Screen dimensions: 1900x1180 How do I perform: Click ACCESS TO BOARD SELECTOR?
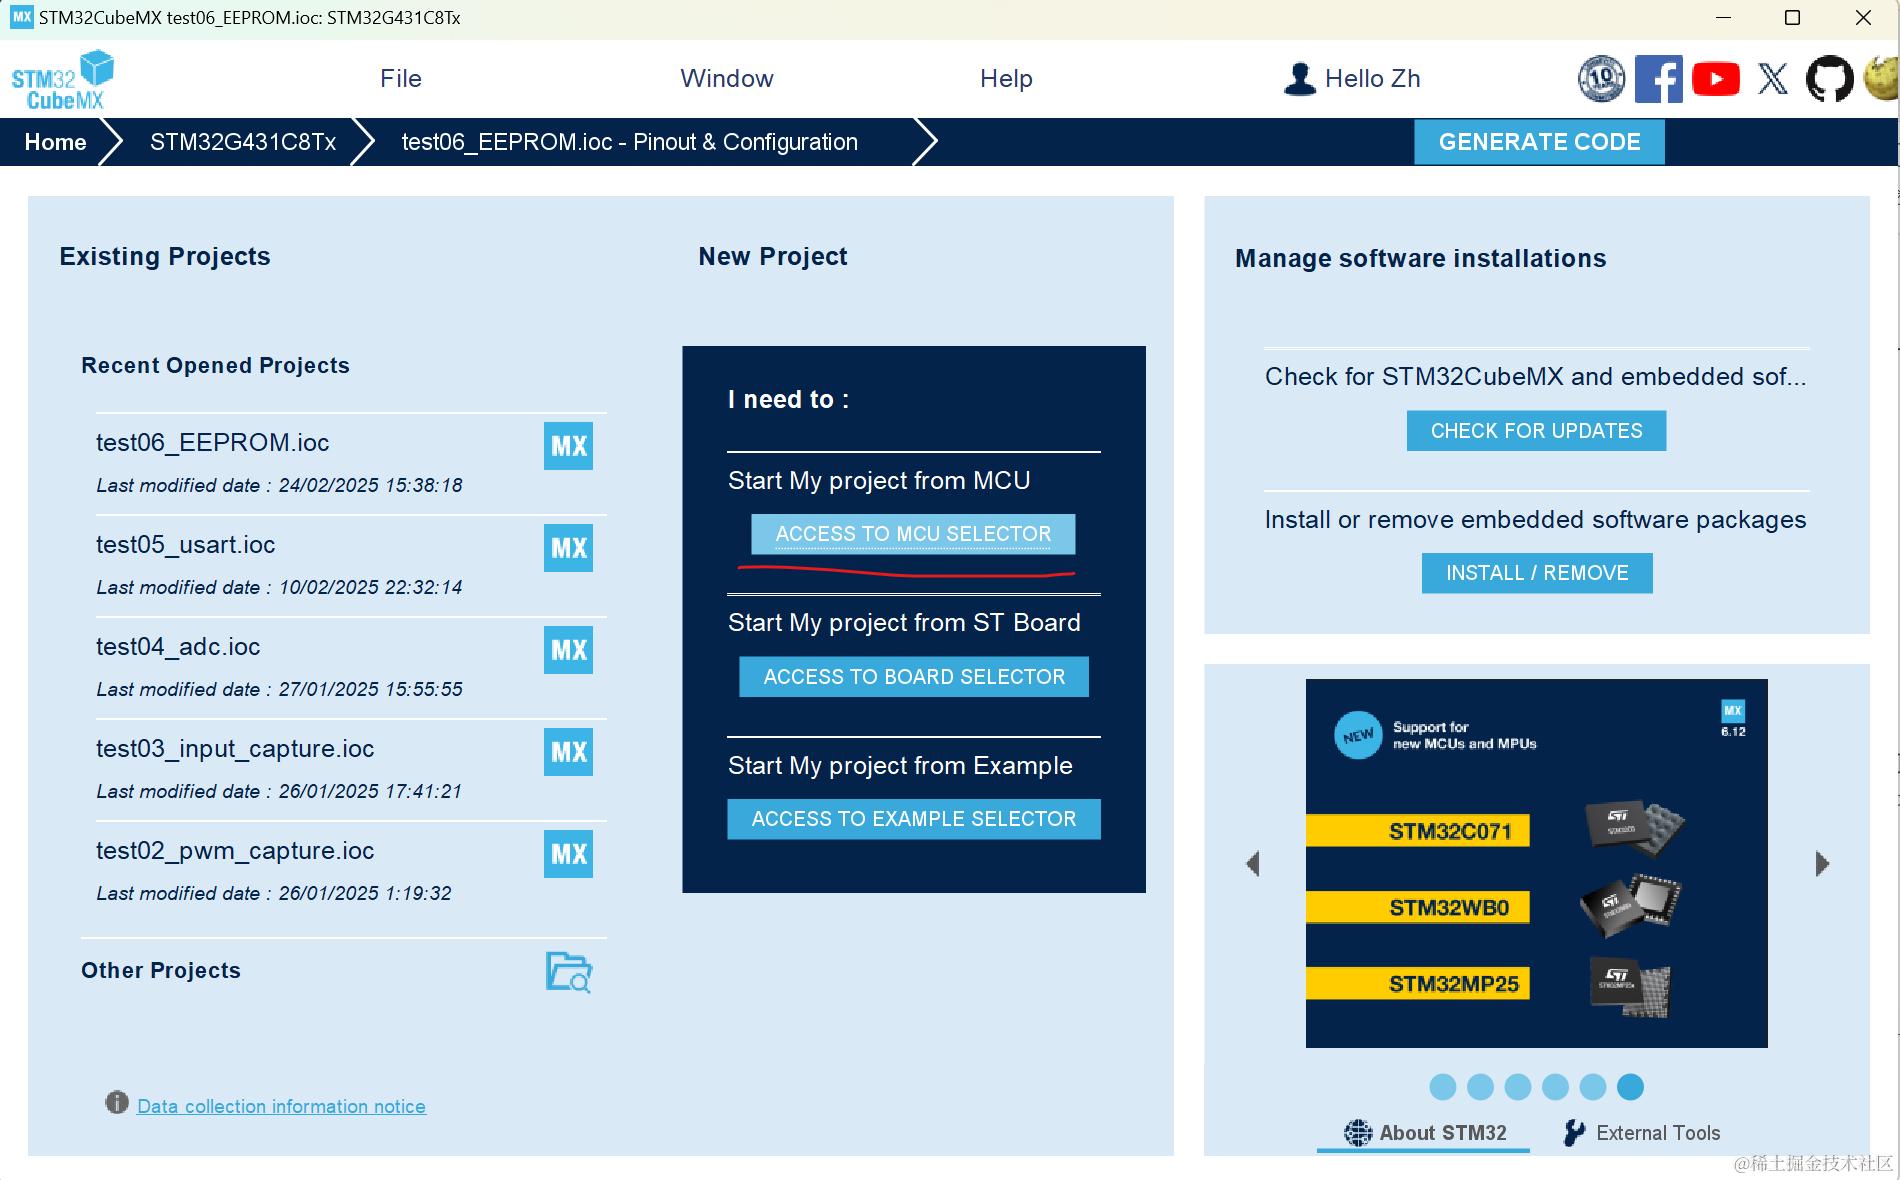914,677
